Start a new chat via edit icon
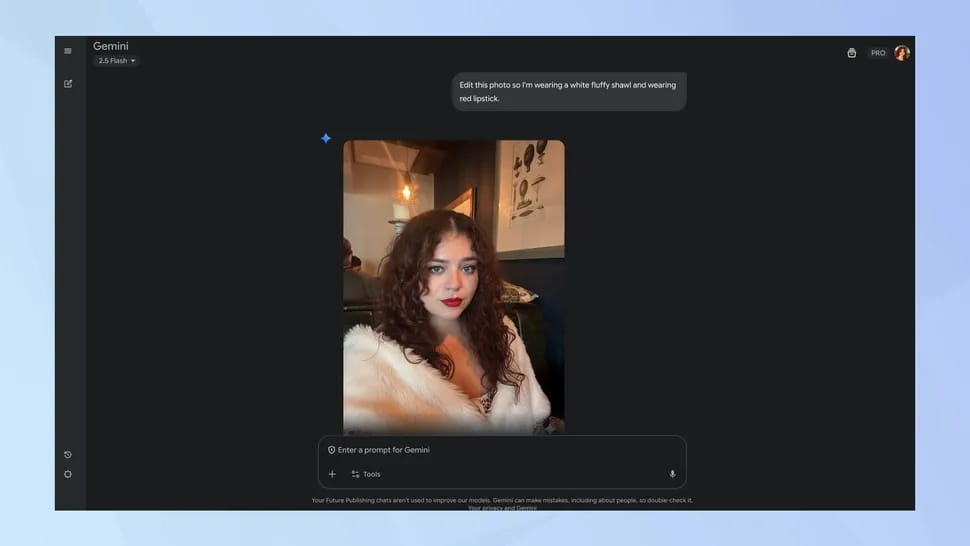Viewport: 970px width, 546px height. tap(68, 83)
